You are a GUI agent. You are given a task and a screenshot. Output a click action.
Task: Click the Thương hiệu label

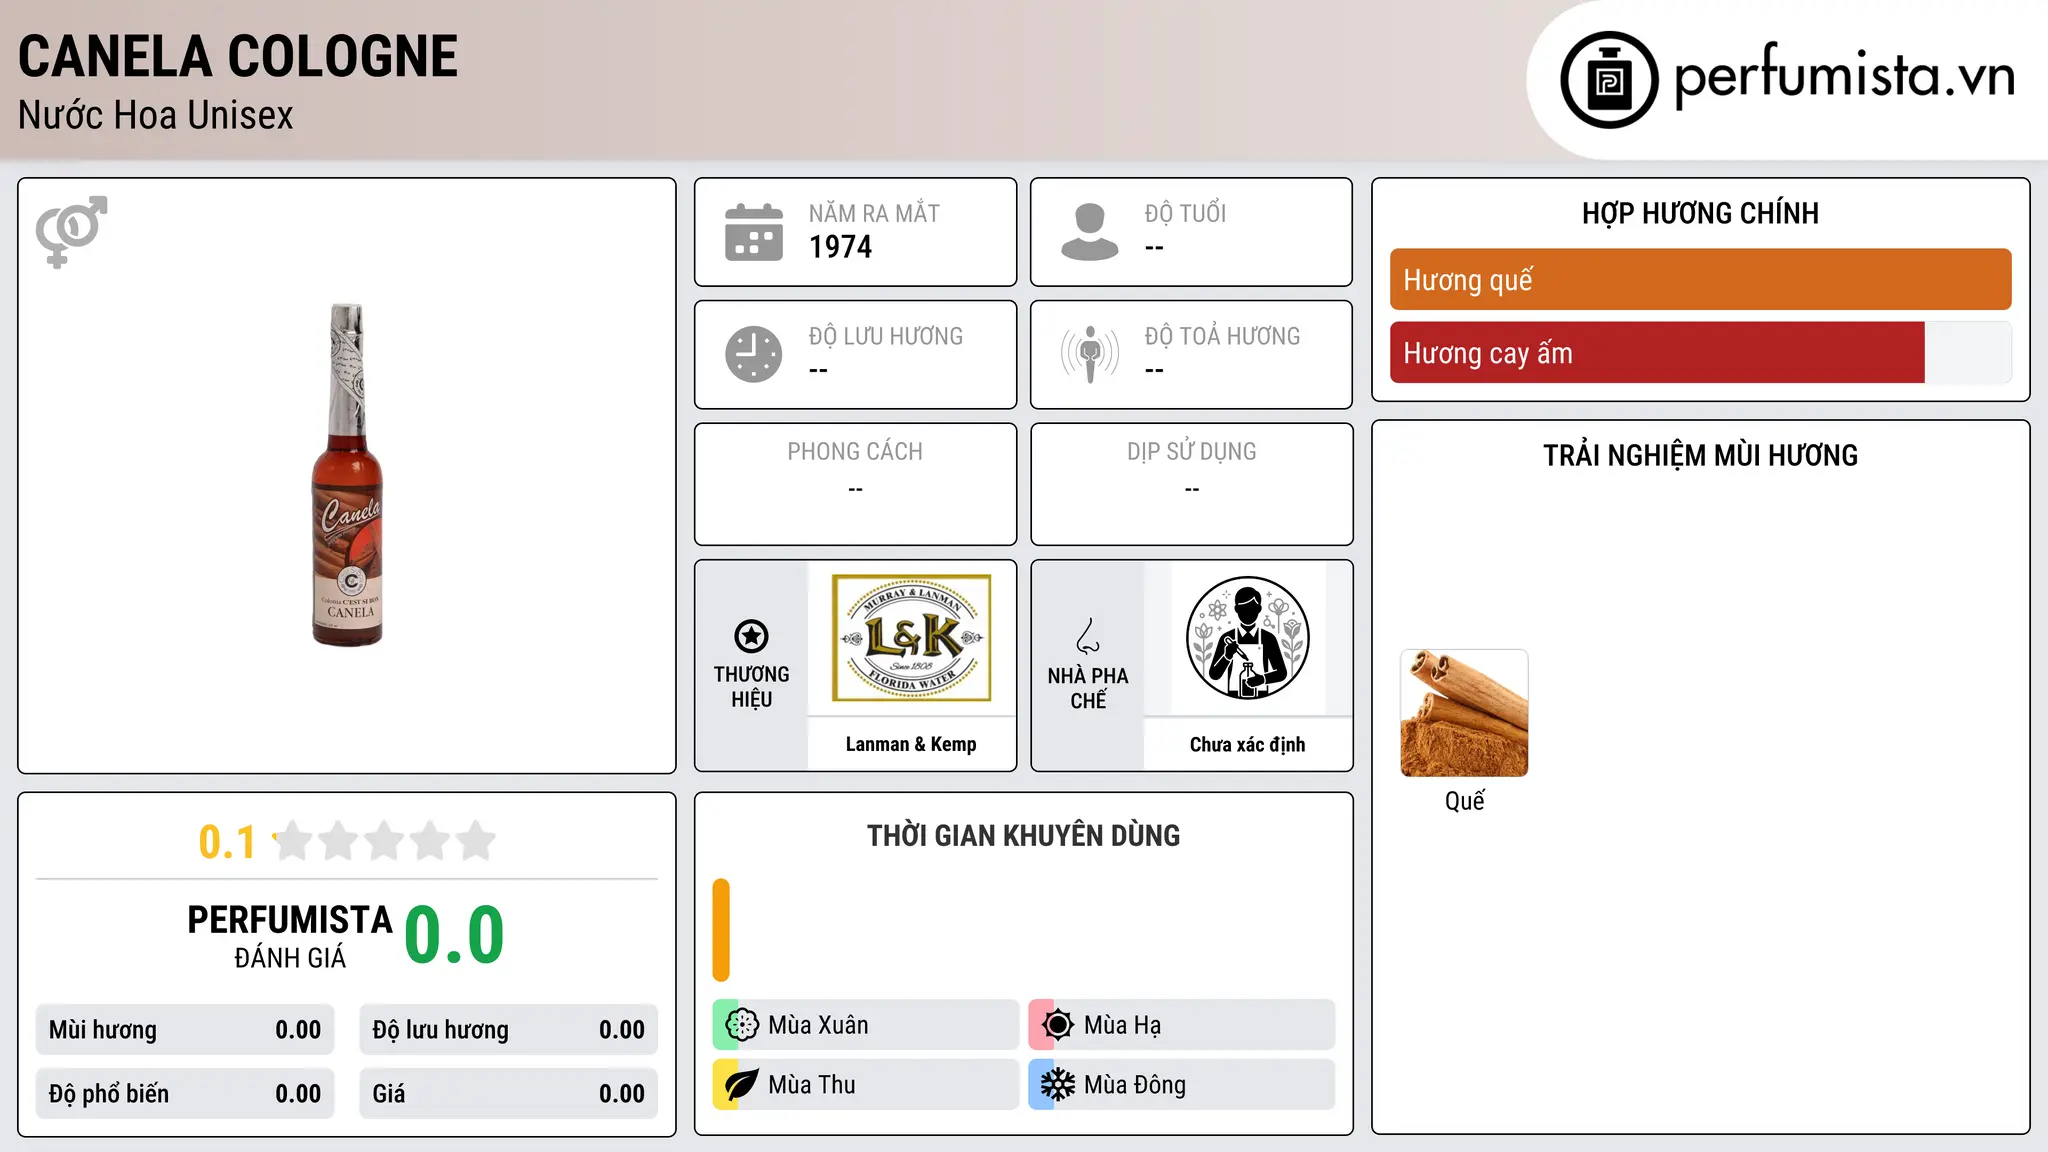point(751,687)
